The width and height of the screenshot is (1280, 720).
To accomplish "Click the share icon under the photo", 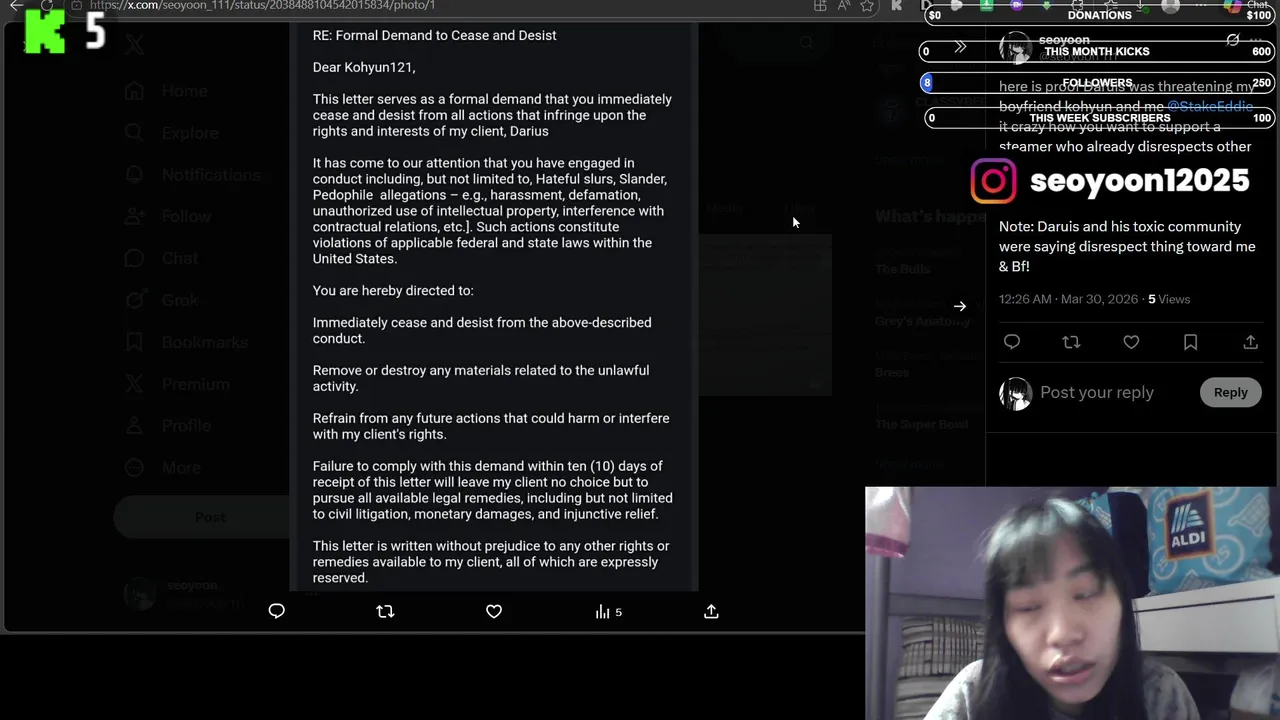I will click(x=711, y=611).
